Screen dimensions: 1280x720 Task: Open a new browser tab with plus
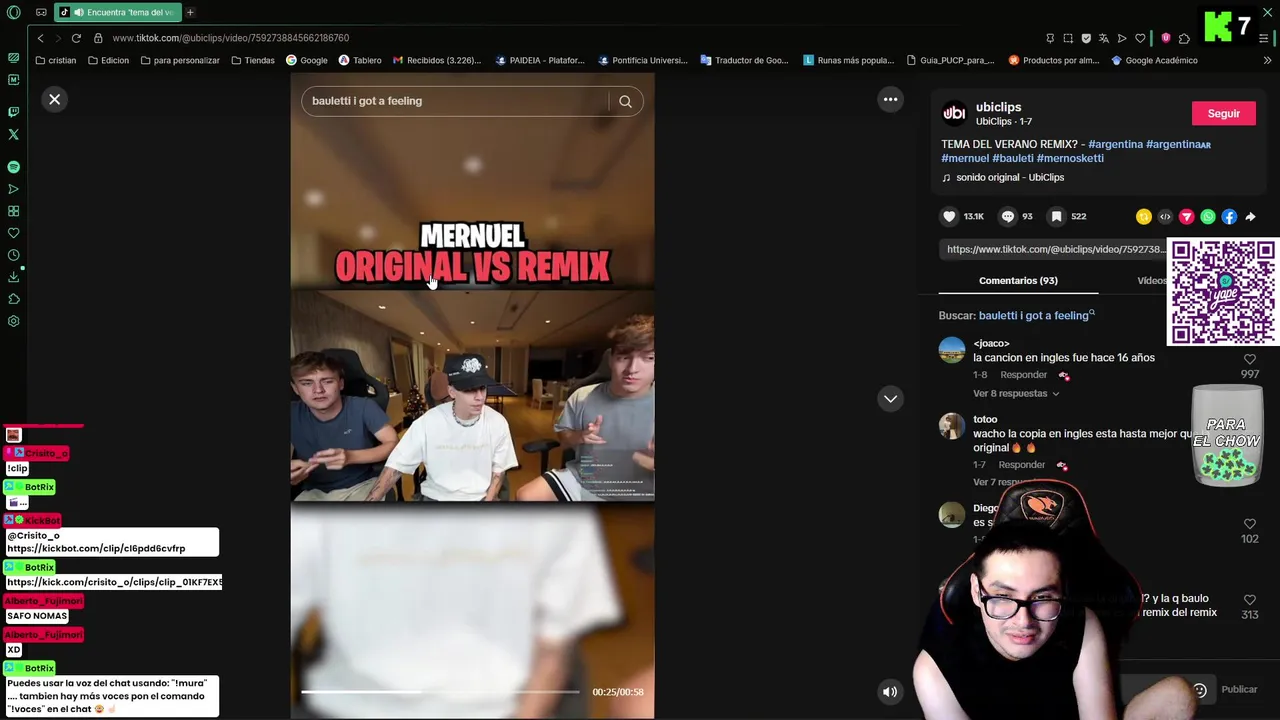(x=190, y=12)
